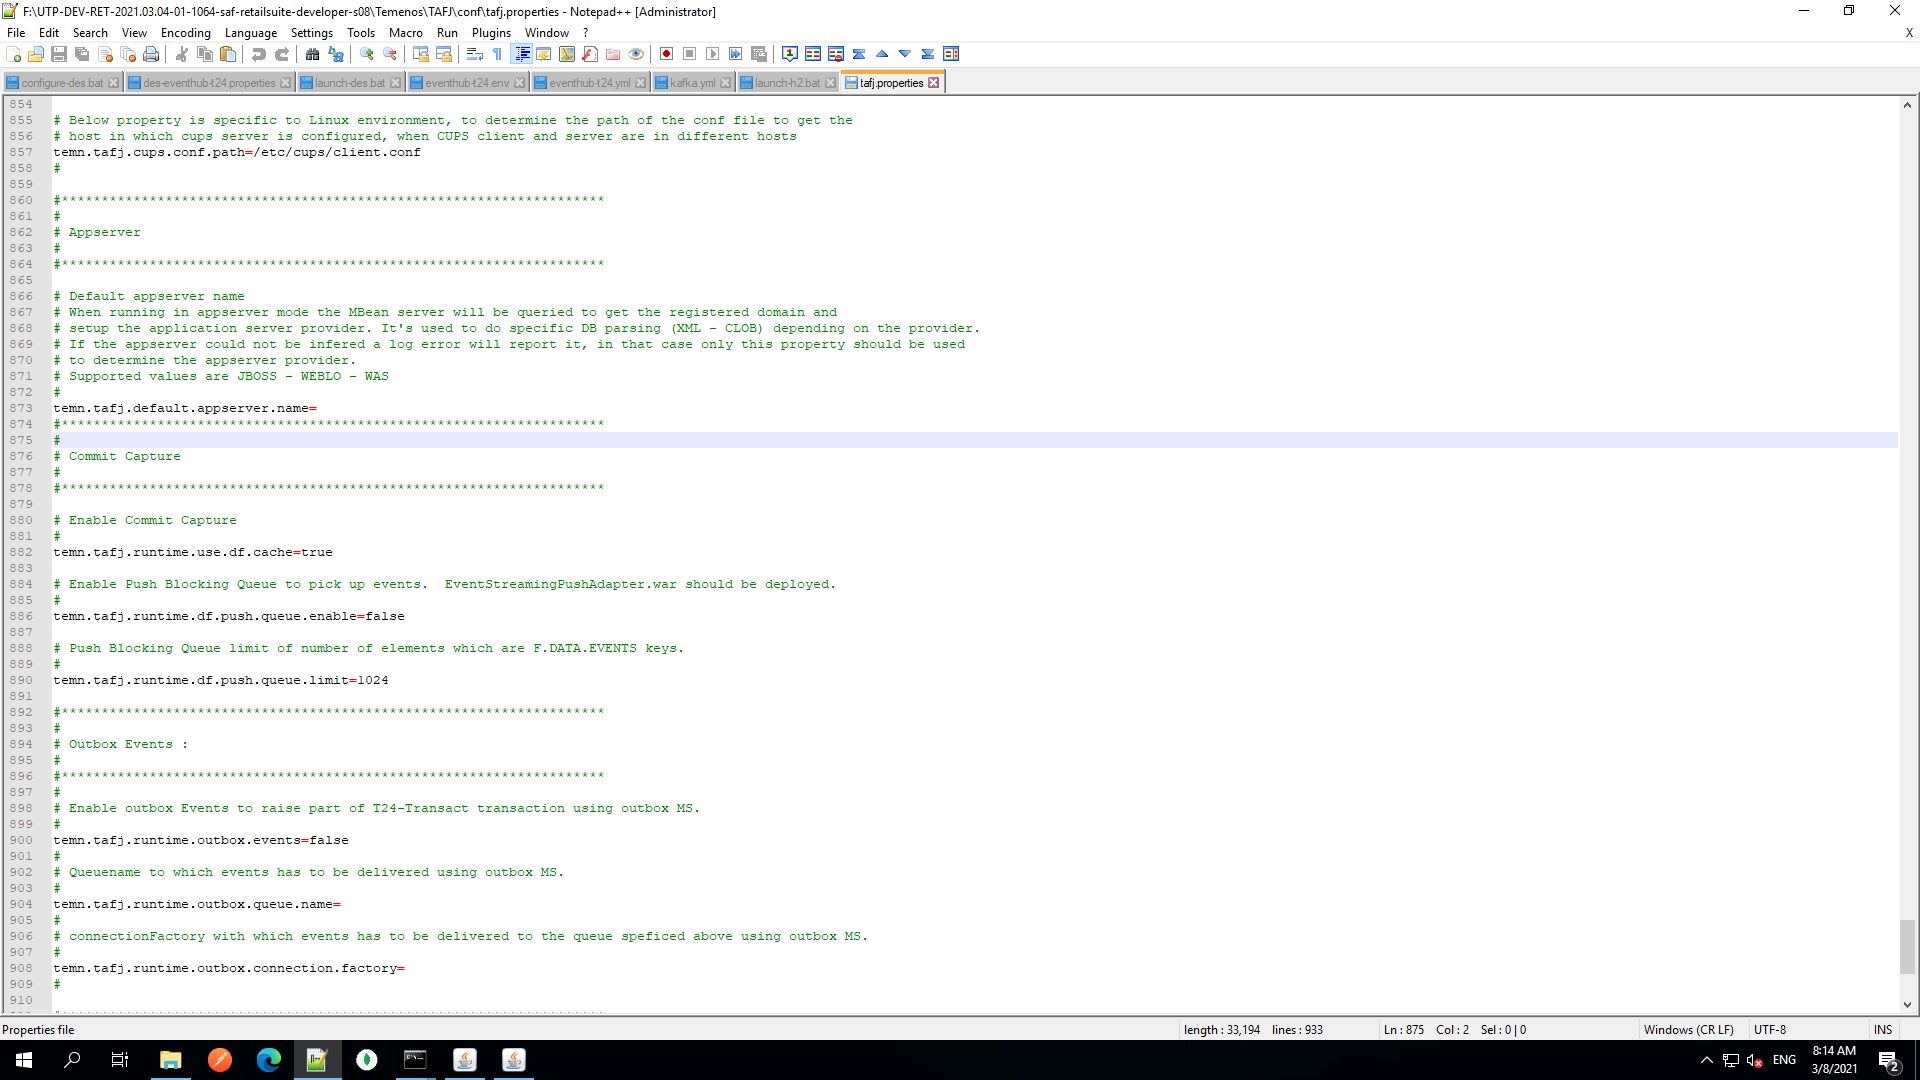The image size is (1920, 1080).
Task: Click the vertical scrollbar down arrow
Action: 1907,1005
